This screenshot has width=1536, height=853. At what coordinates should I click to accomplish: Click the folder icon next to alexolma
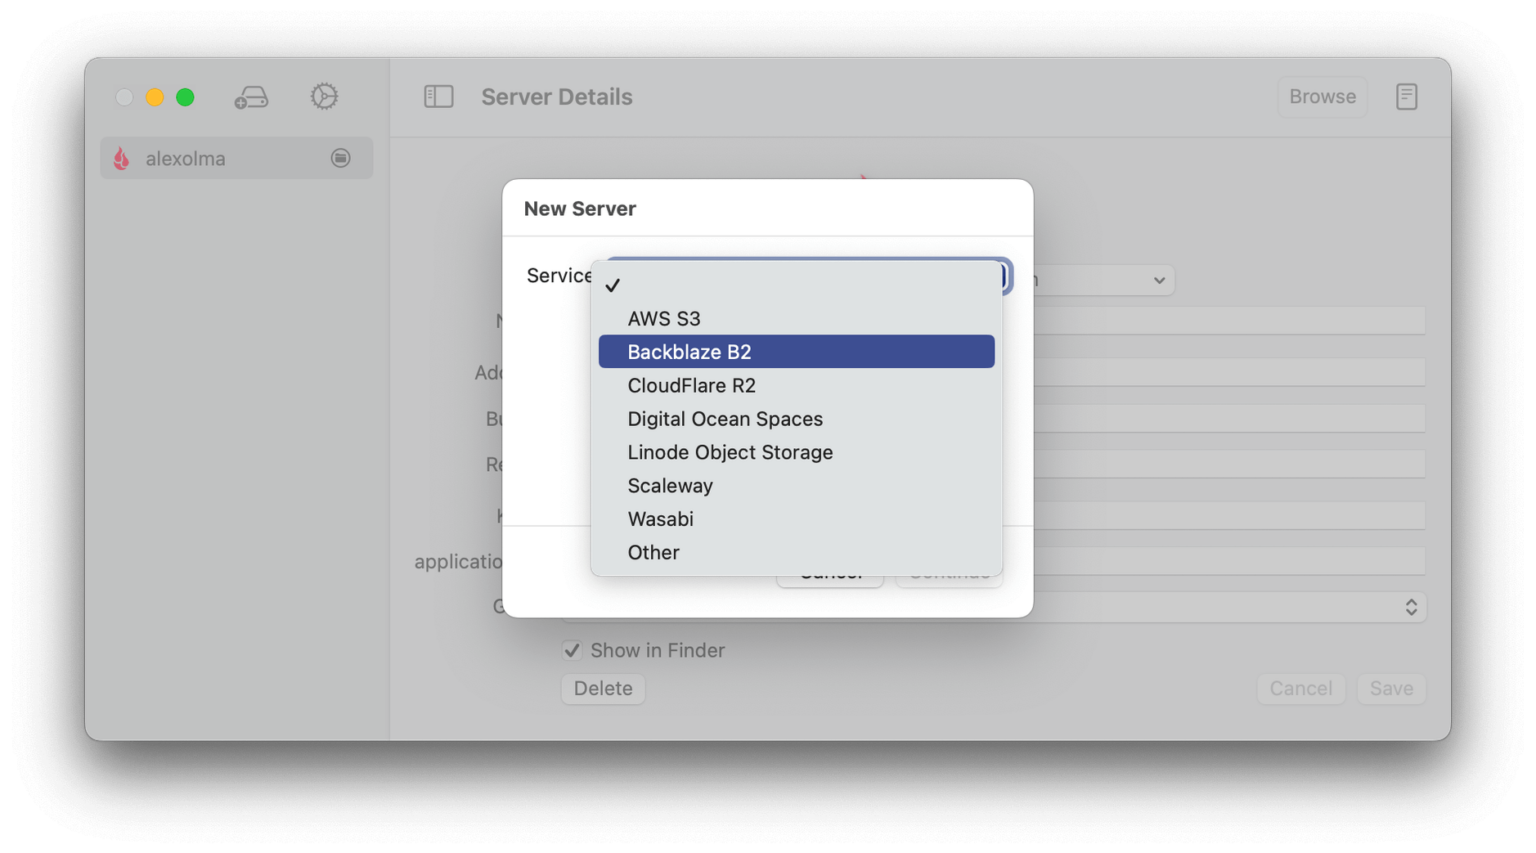point(339,158)
